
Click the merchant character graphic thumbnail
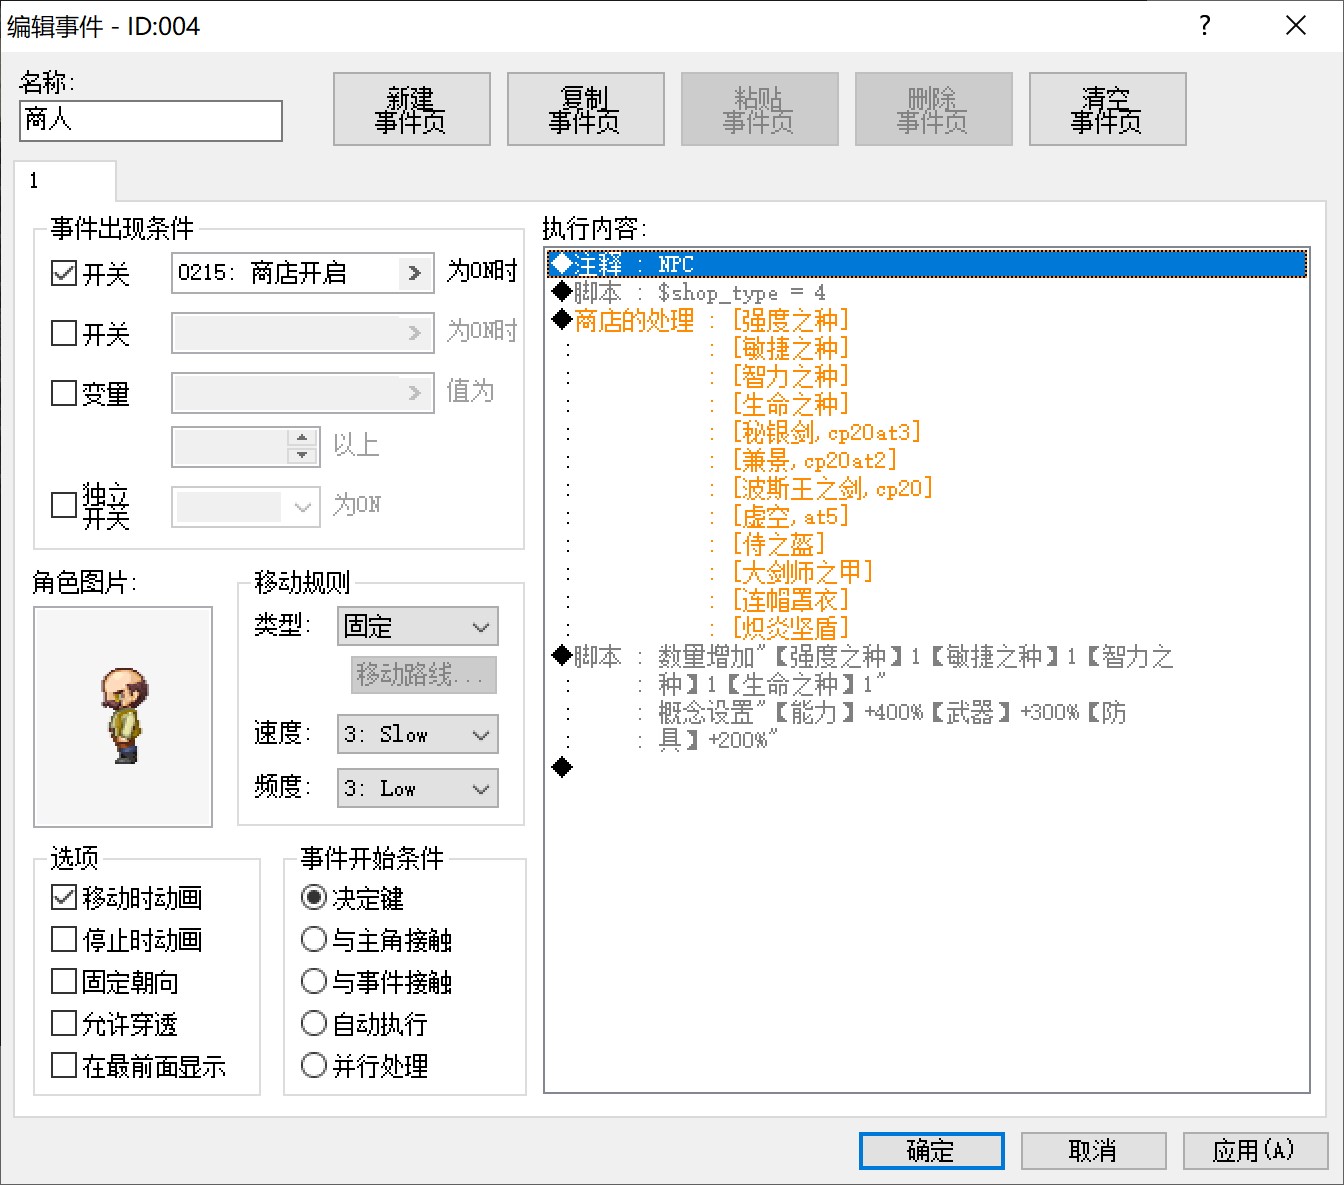click(124, 716)
